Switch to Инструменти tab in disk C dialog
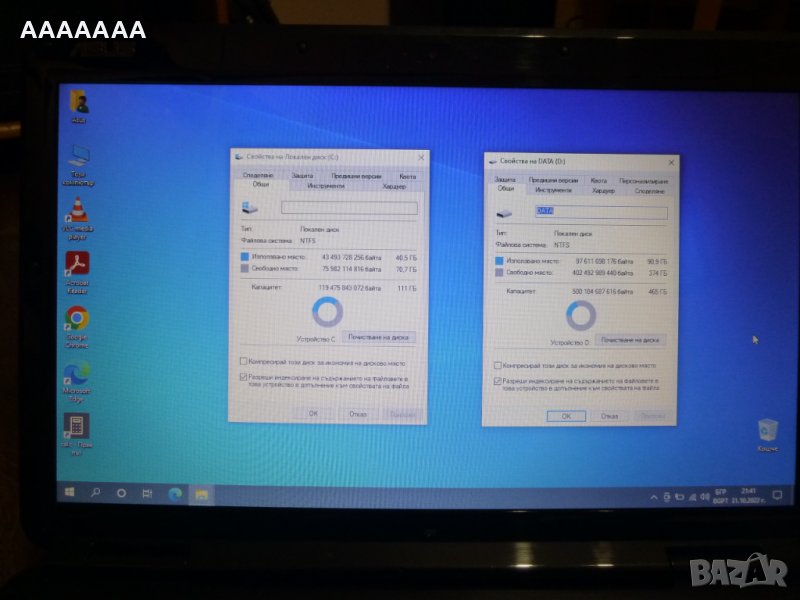Screen dimensions: 800x600 pyautogui.click(x=326, y=185)
